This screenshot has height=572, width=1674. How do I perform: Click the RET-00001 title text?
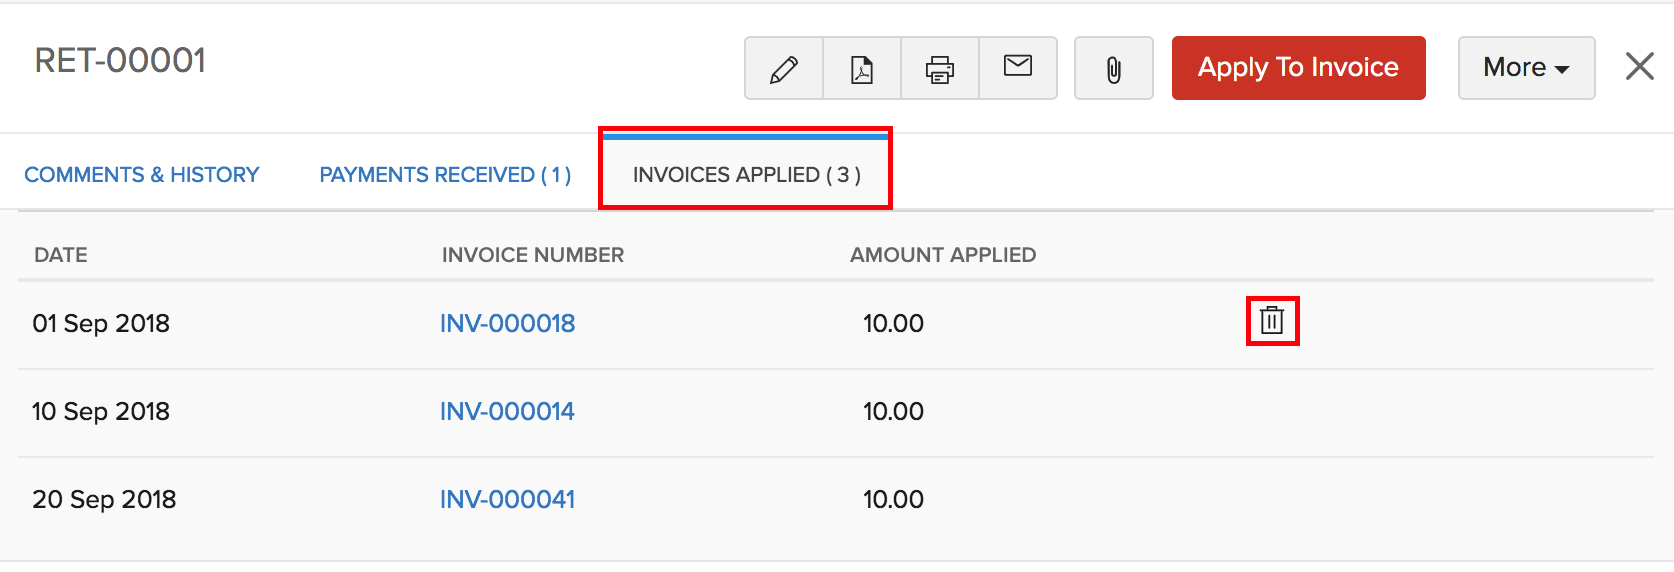pyautogui.click(x=120, y=61)
